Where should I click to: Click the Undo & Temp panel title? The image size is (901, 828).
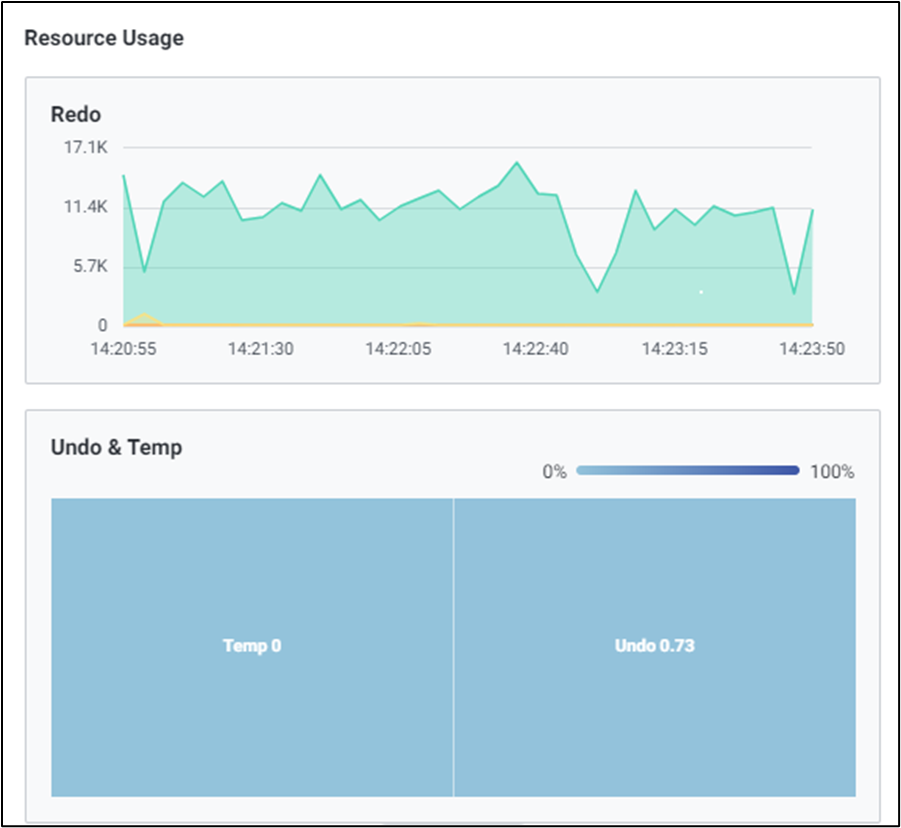(116, 447)
